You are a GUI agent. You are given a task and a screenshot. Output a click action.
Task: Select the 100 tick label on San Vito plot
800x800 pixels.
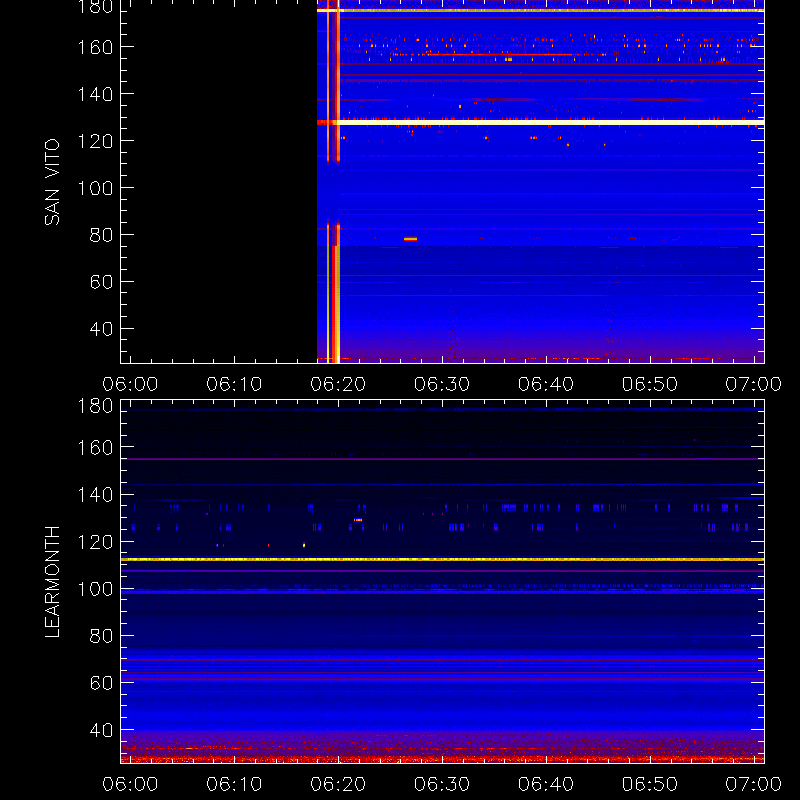pyautogui.click(x=95, y=188)
